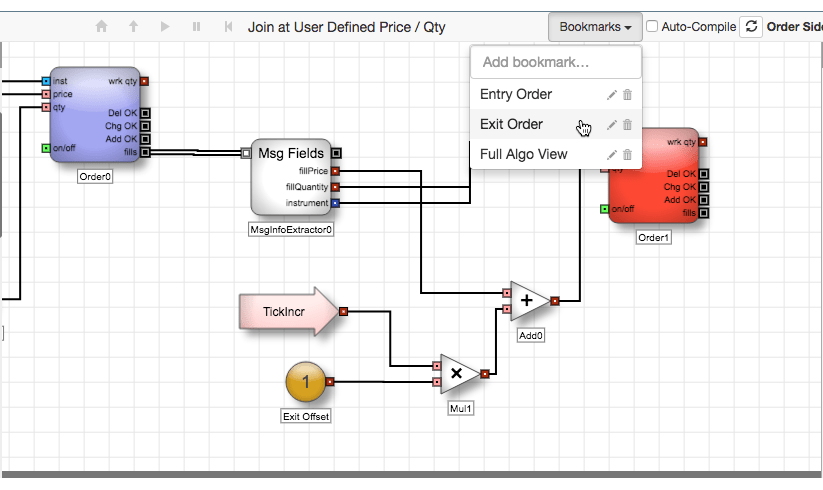Select the TickIncr arrow block

289,312
